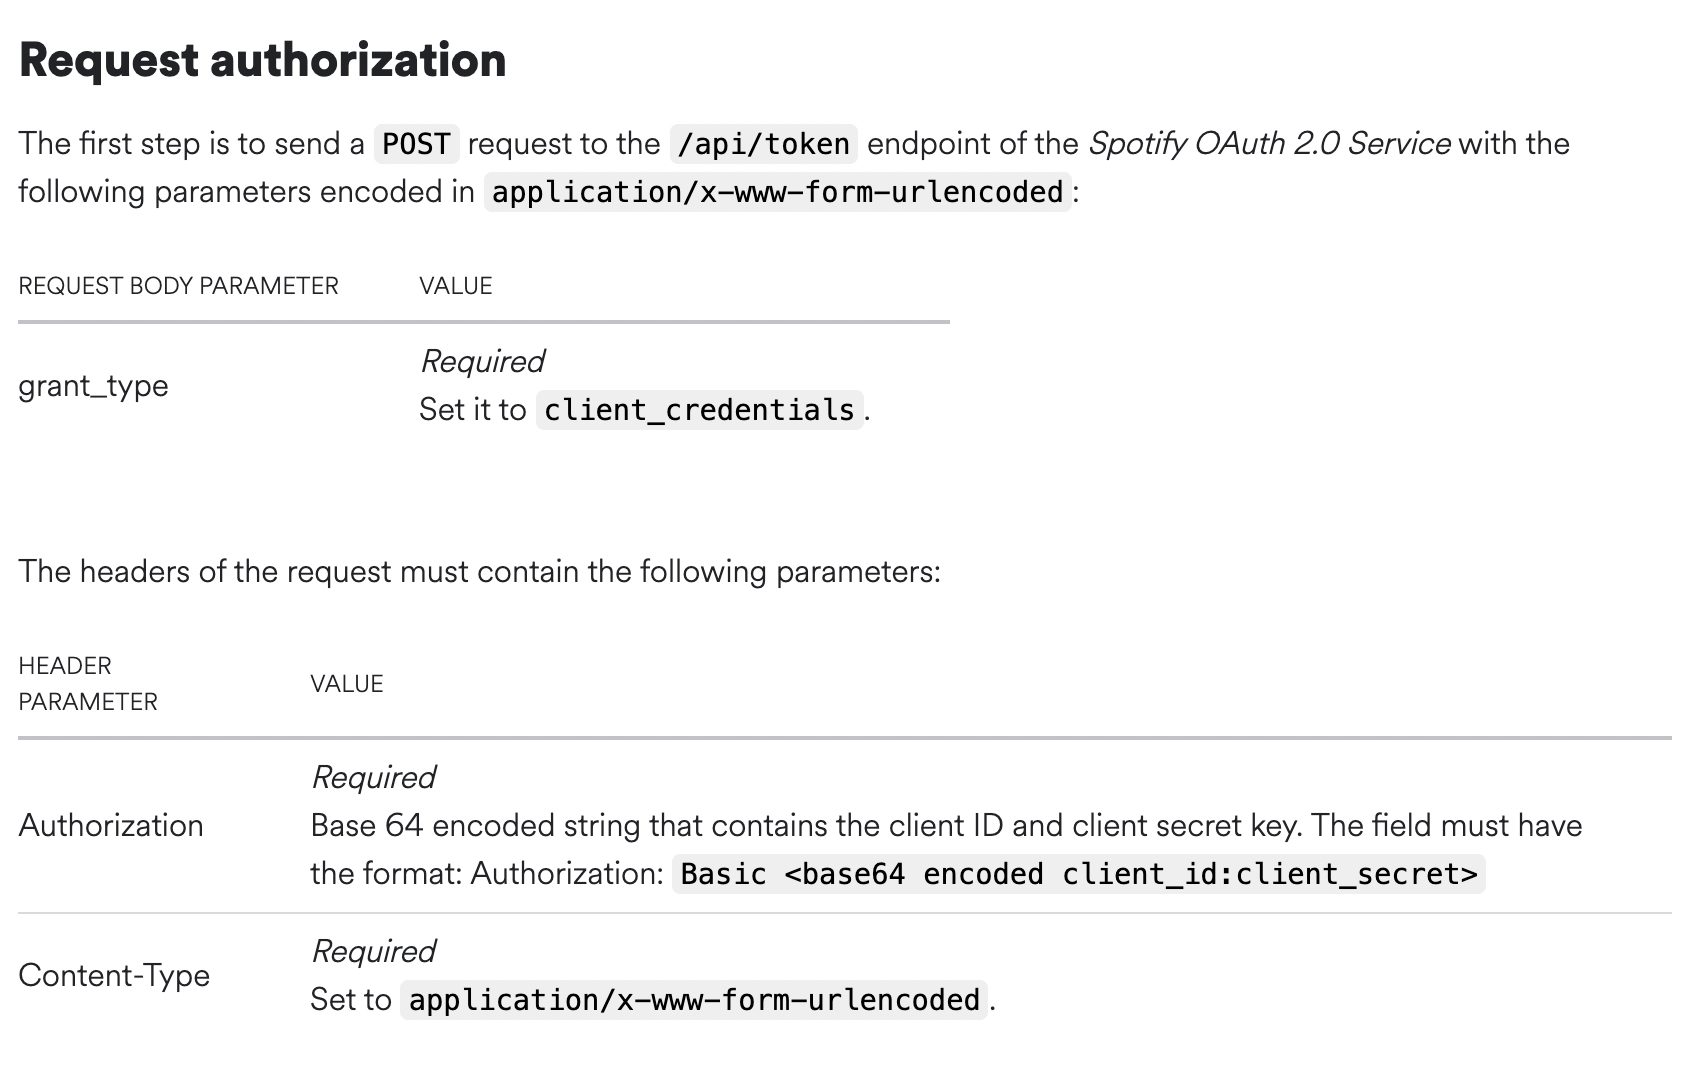Click the VALUE header of the body parameter table
1686x1088 pixels.
click(x=456, y=286)
